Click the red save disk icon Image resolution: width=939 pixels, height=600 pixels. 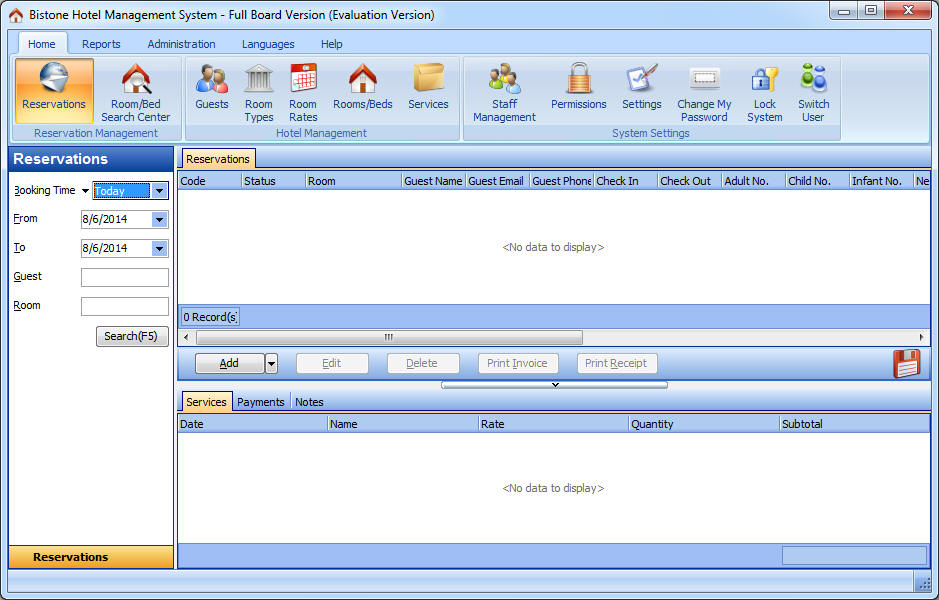(x=906, y=364)
